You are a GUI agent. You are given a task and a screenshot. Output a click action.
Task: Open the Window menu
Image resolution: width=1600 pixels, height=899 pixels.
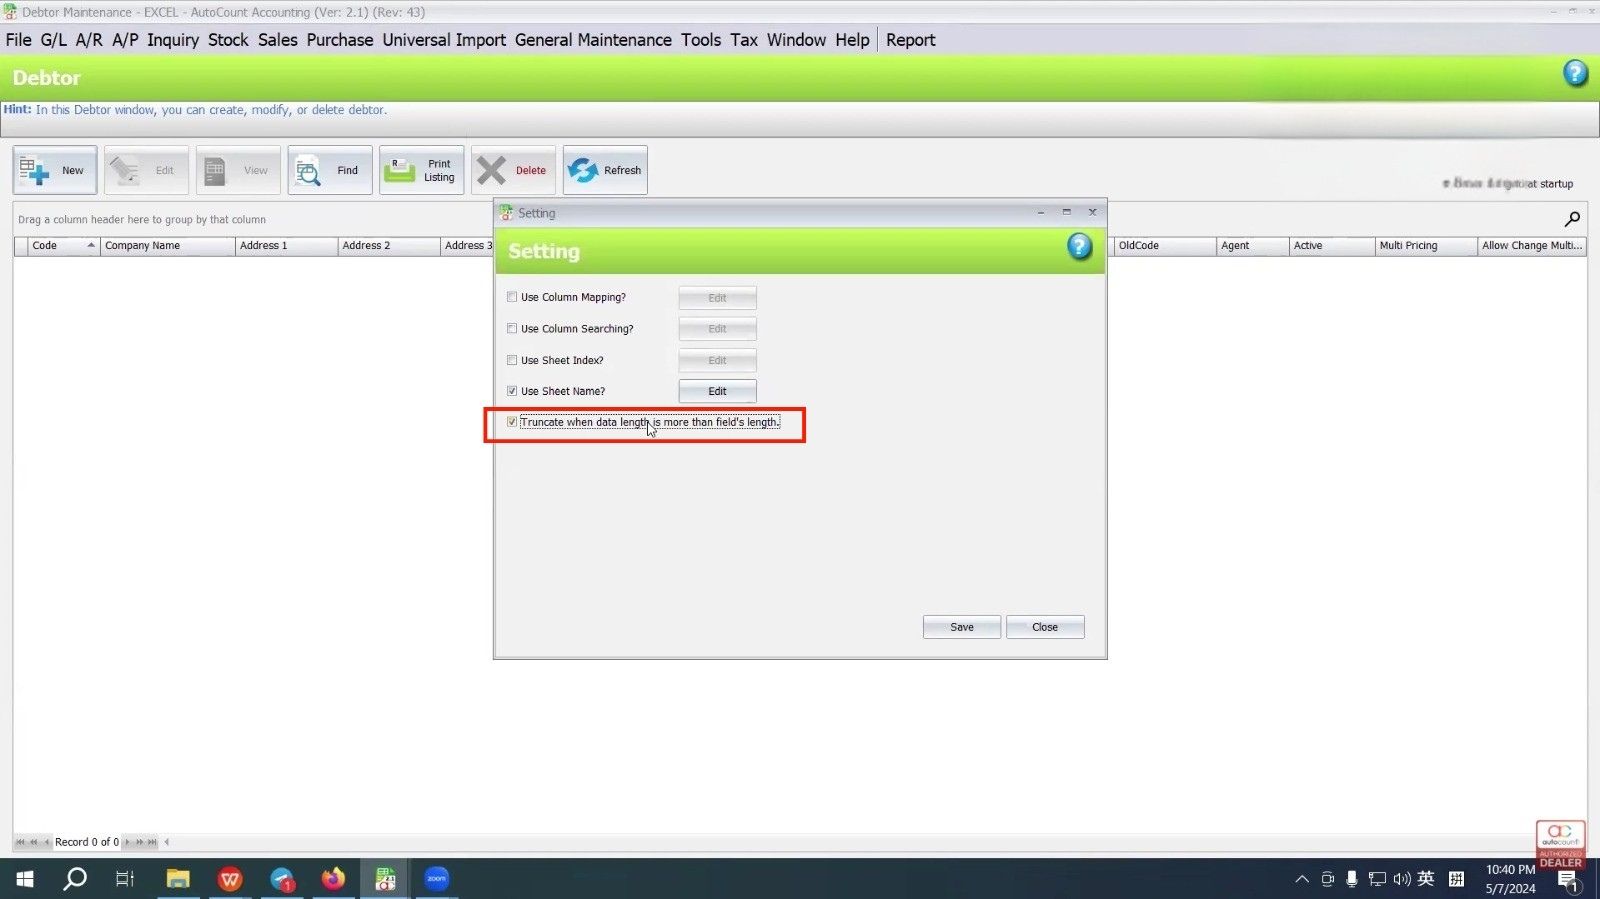pyautogui.click(x=796, y=40)
